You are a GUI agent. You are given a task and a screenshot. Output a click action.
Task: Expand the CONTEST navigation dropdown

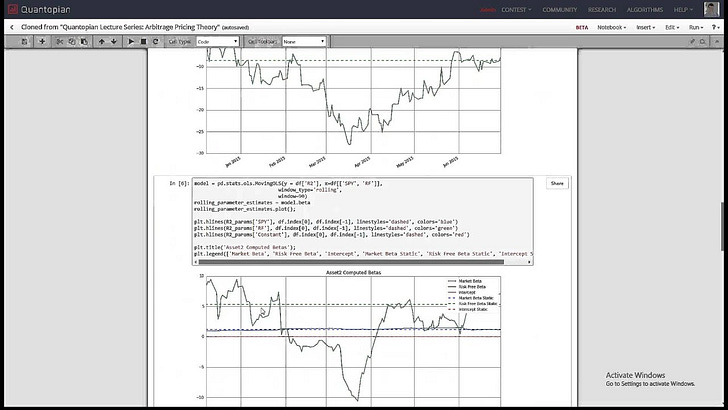click(x=516, y=9)
